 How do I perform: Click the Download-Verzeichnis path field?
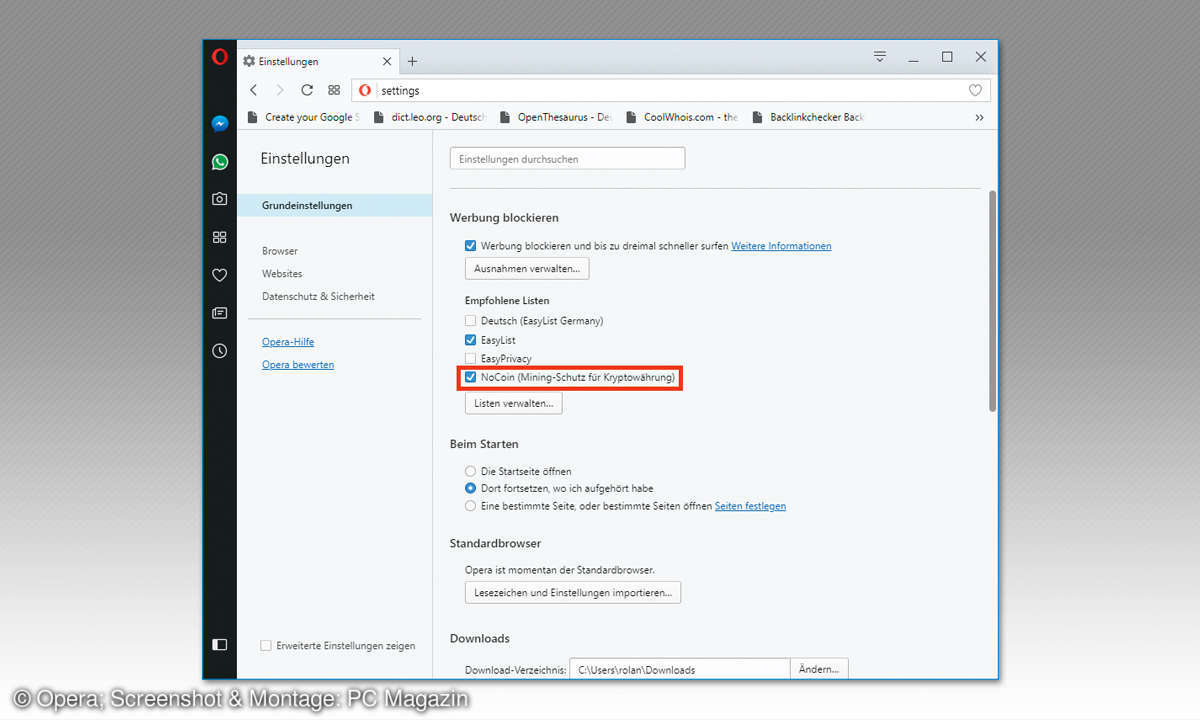(x=680, y=669)
